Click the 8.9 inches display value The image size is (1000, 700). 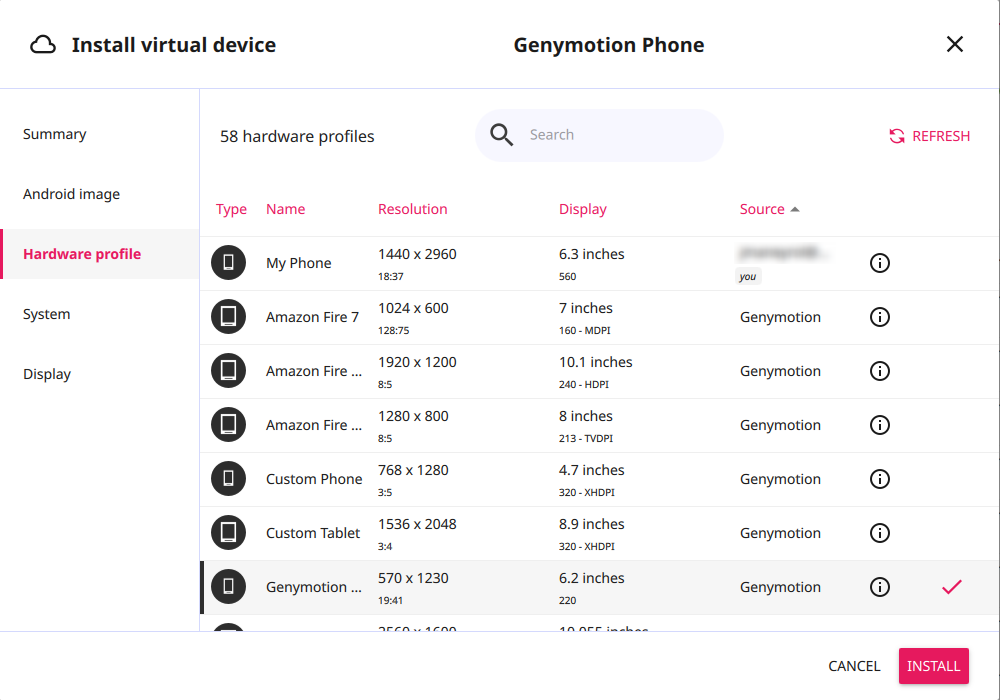click(592, 524)
